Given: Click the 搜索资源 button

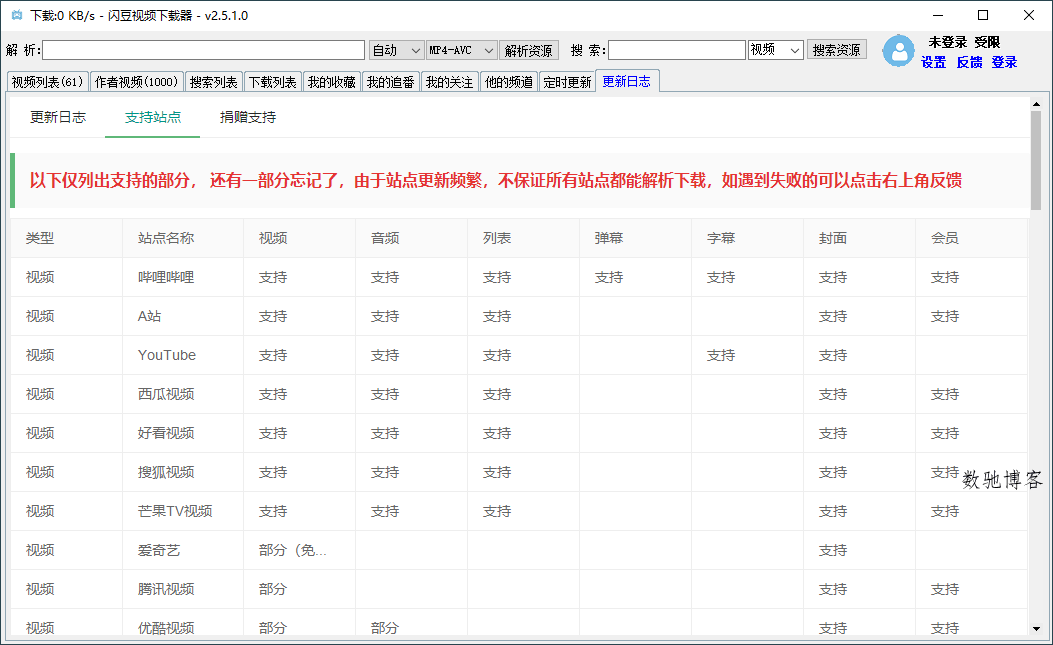Looking at the screenshot, I should point(836,50).
